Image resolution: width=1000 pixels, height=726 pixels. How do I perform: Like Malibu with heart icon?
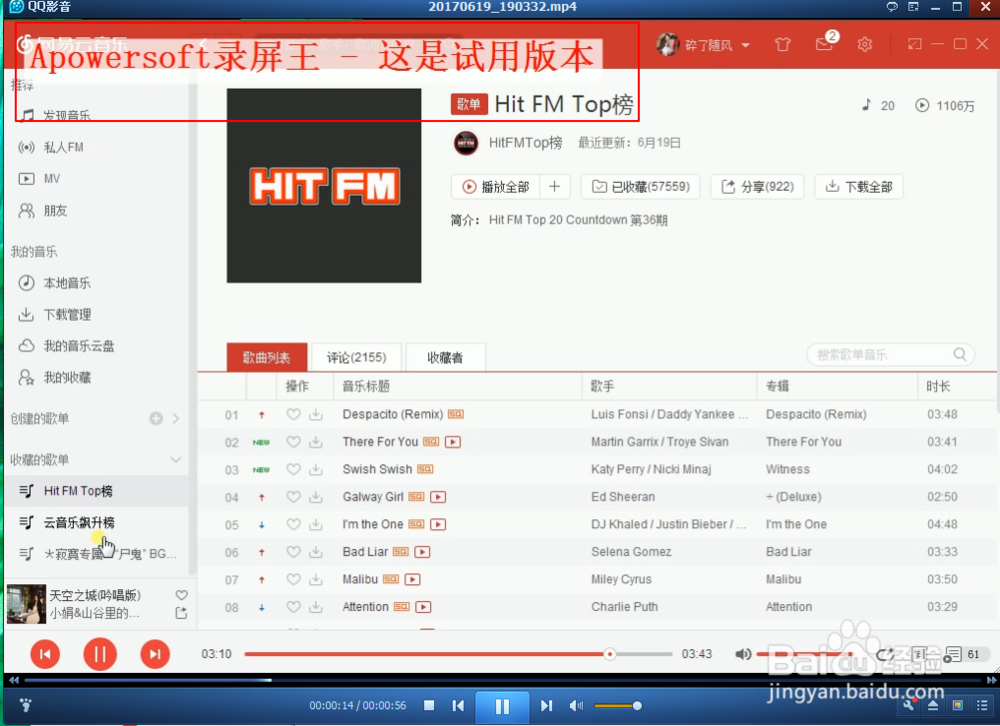click(293, 579)
